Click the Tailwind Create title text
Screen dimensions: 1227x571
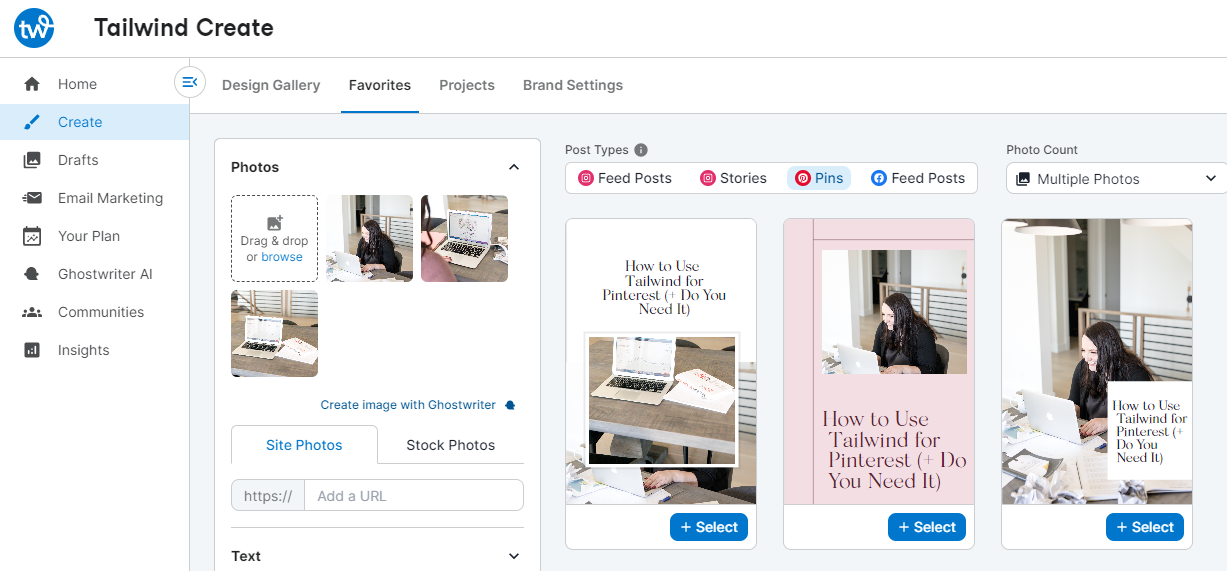coord(184,28)
